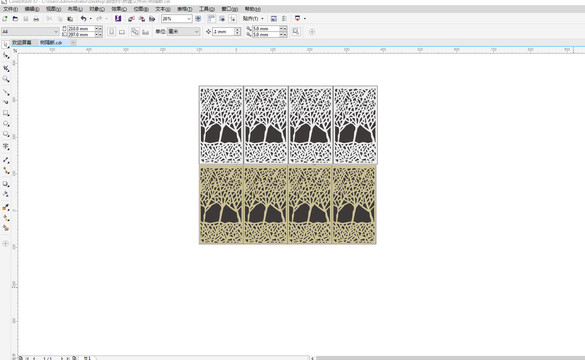
Task: Click the purple Search content icon
Action: (x=118, y=19)
